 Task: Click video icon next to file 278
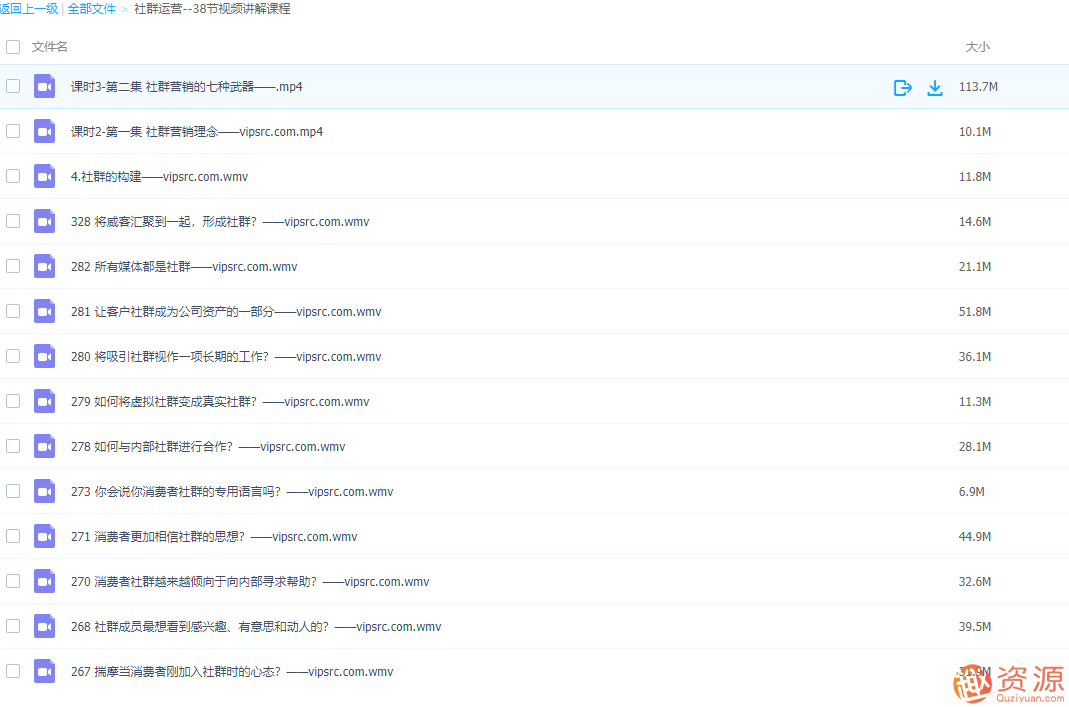pyautogui.click(x=44, y=447)
